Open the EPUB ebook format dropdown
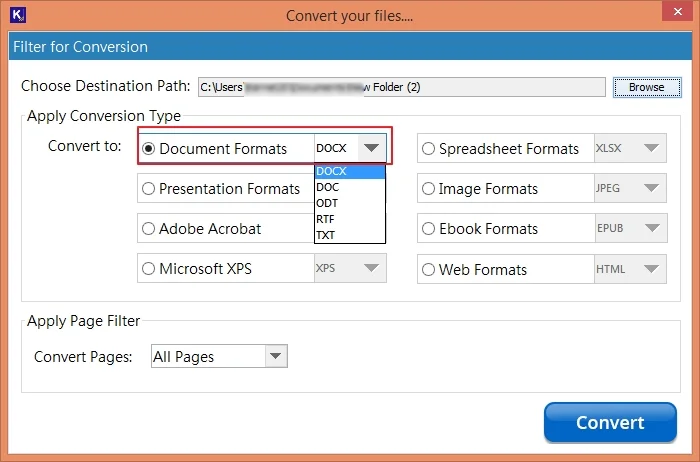Viewport: 700px width, 462px height. click(x=631, y=229)
